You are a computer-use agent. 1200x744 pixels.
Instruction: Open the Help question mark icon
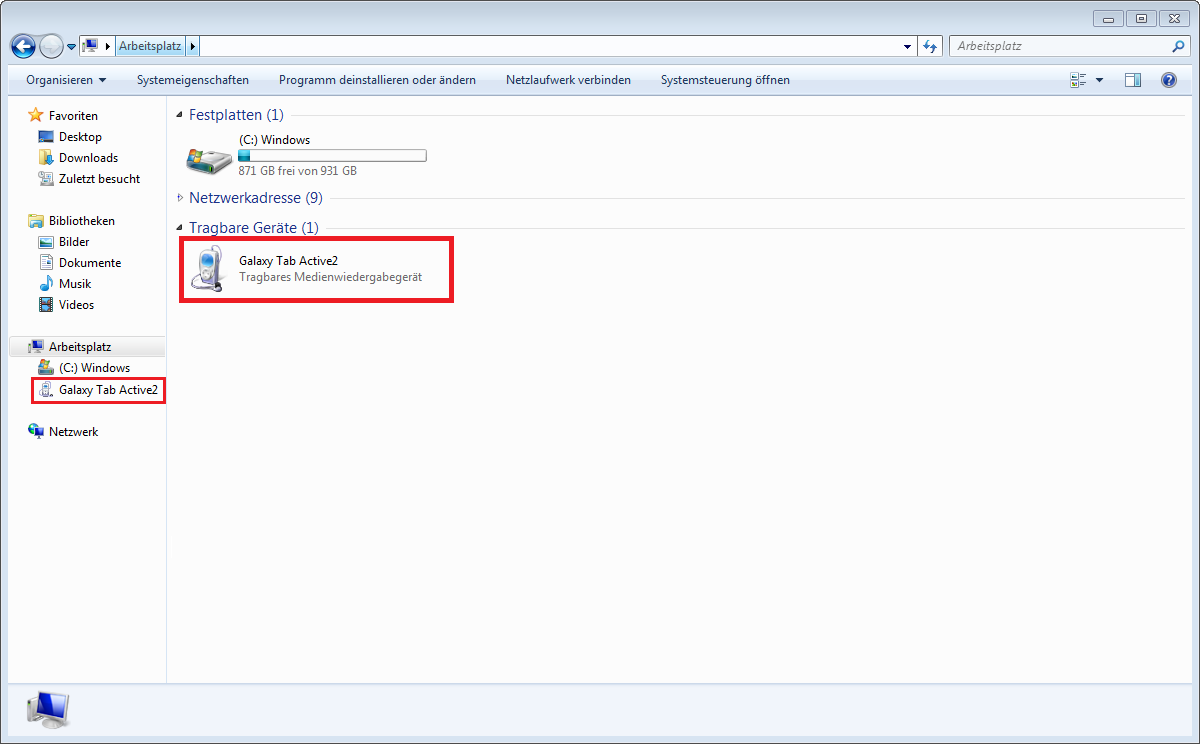1168,80
